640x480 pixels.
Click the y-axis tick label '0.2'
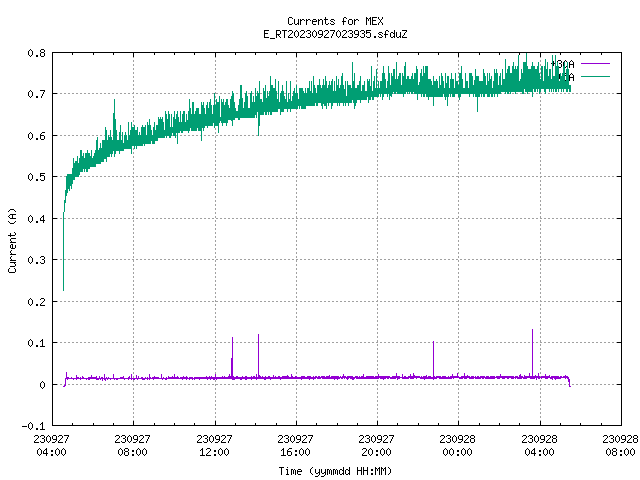click(x=36, y=302)
